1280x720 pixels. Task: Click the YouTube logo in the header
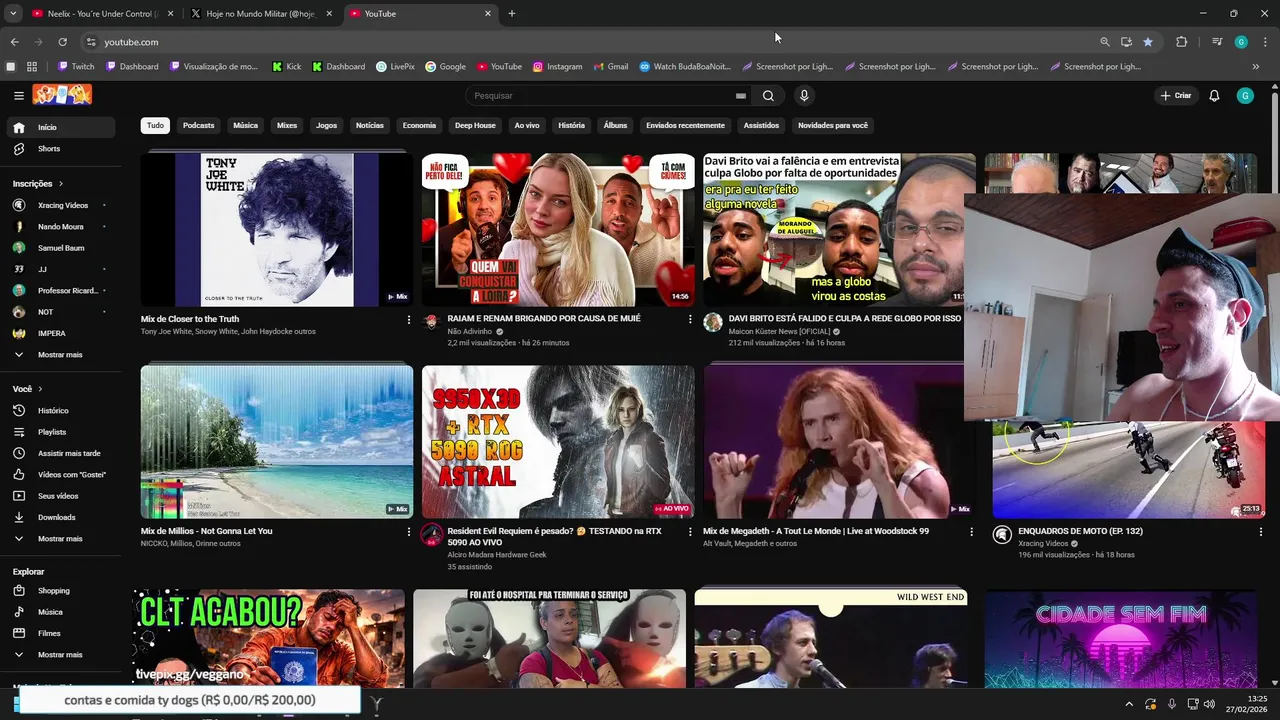click(62, 95)
